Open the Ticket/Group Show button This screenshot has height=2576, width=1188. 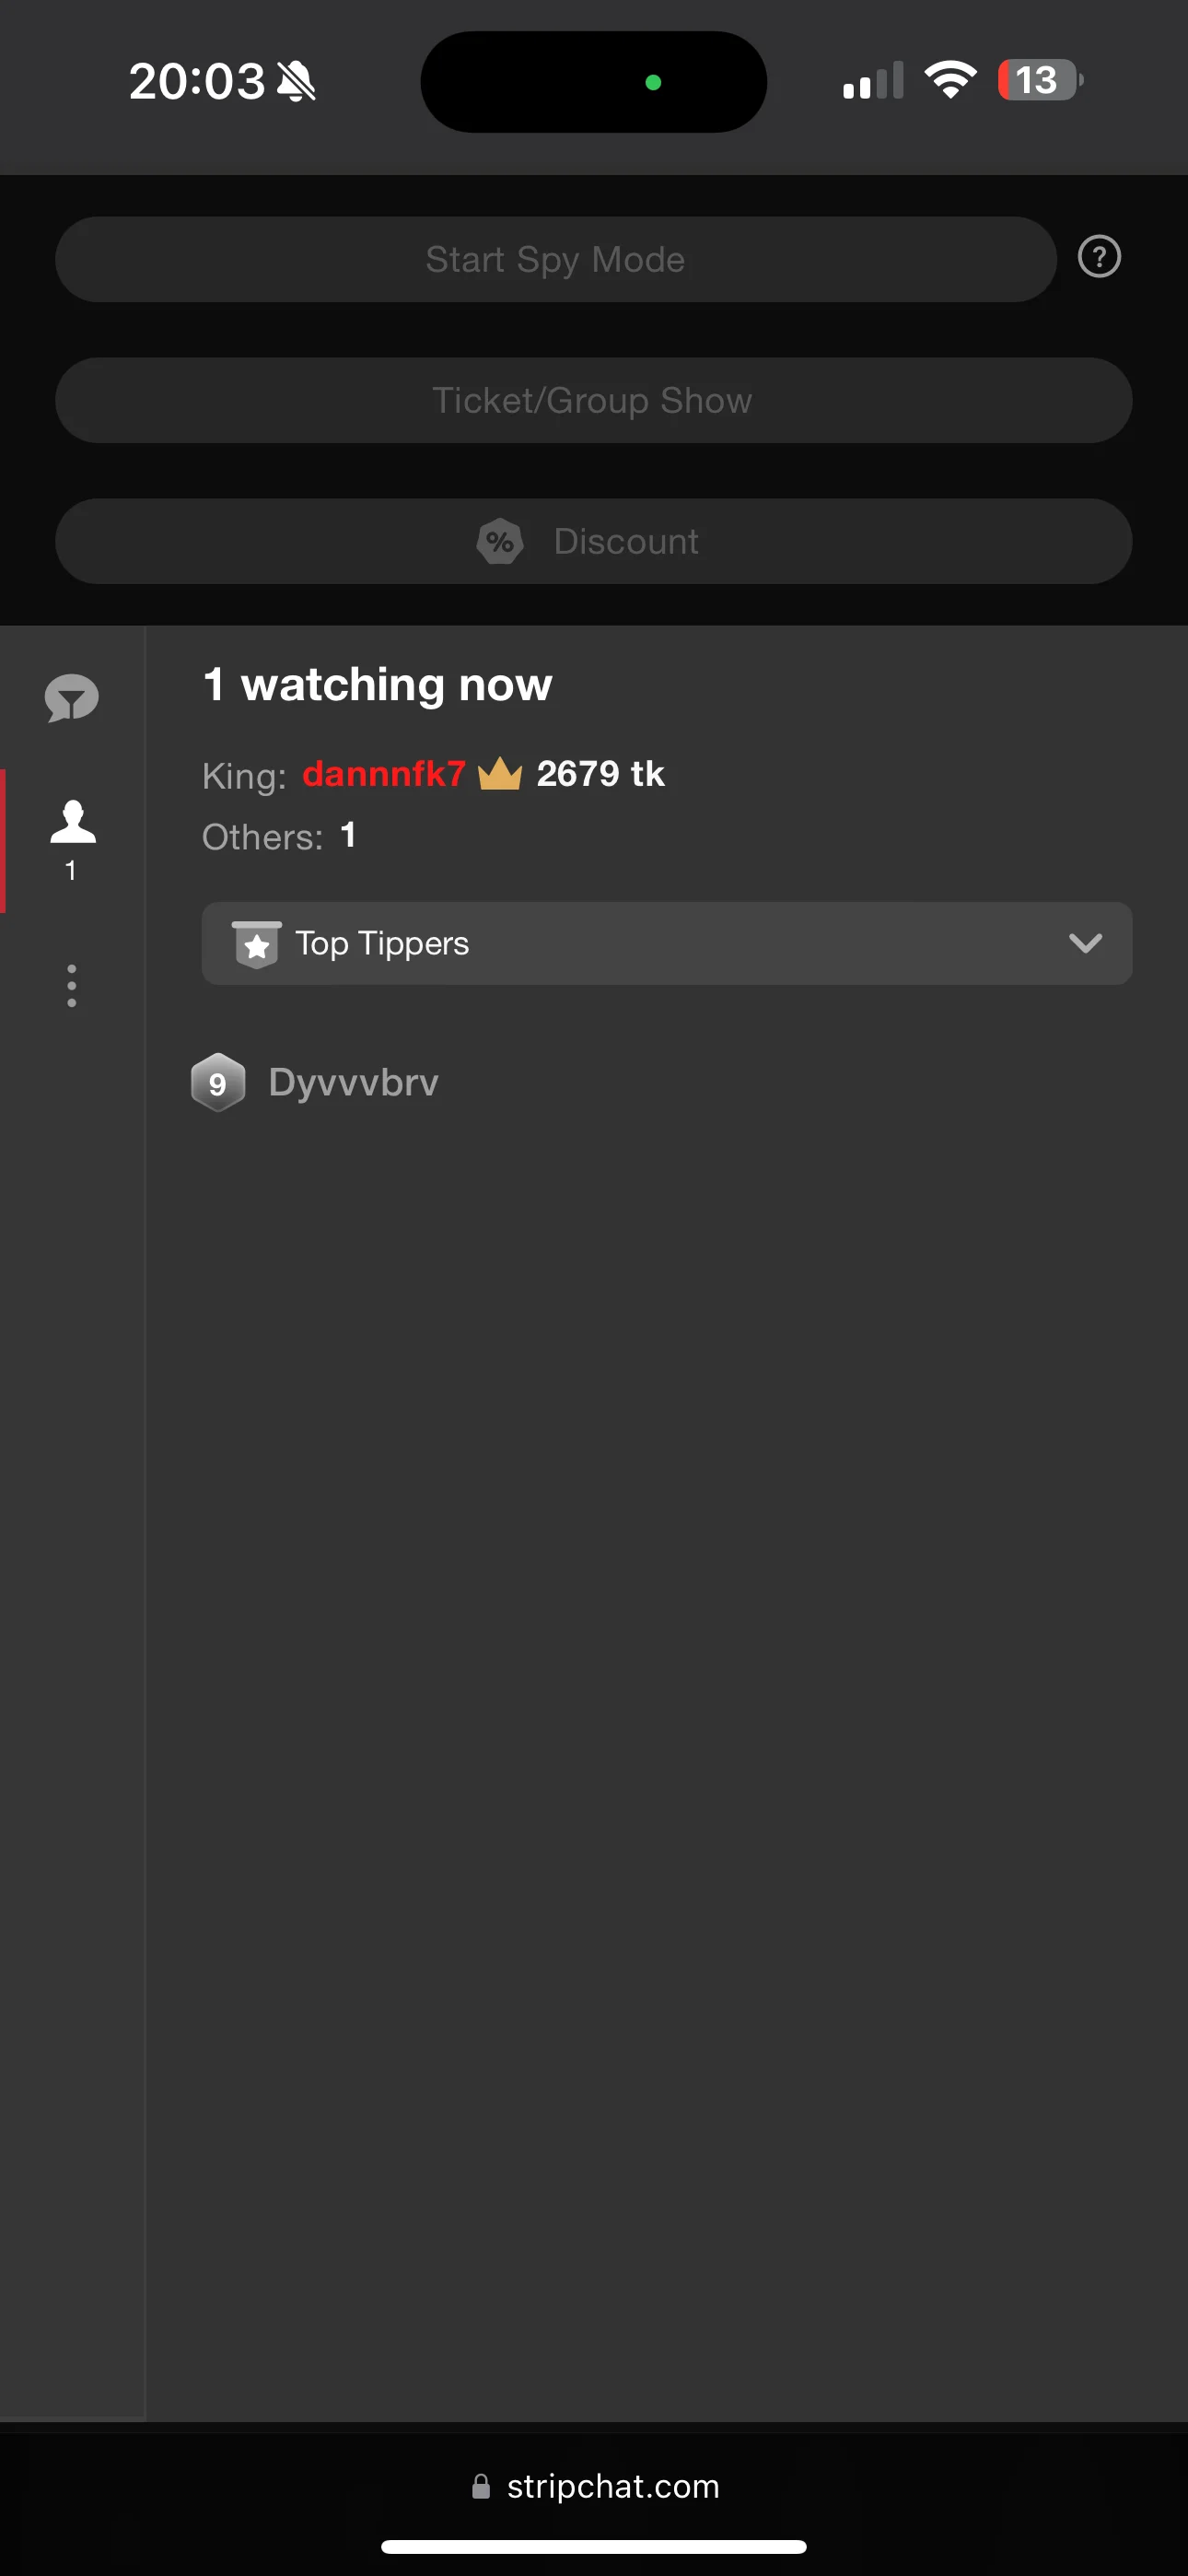click(x=593, y=401)
